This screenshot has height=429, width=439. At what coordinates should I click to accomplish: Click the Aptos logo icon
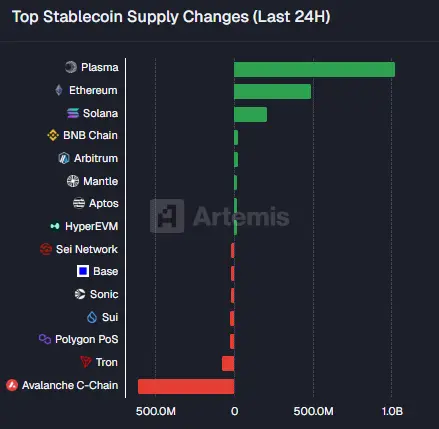coord(79,203)
